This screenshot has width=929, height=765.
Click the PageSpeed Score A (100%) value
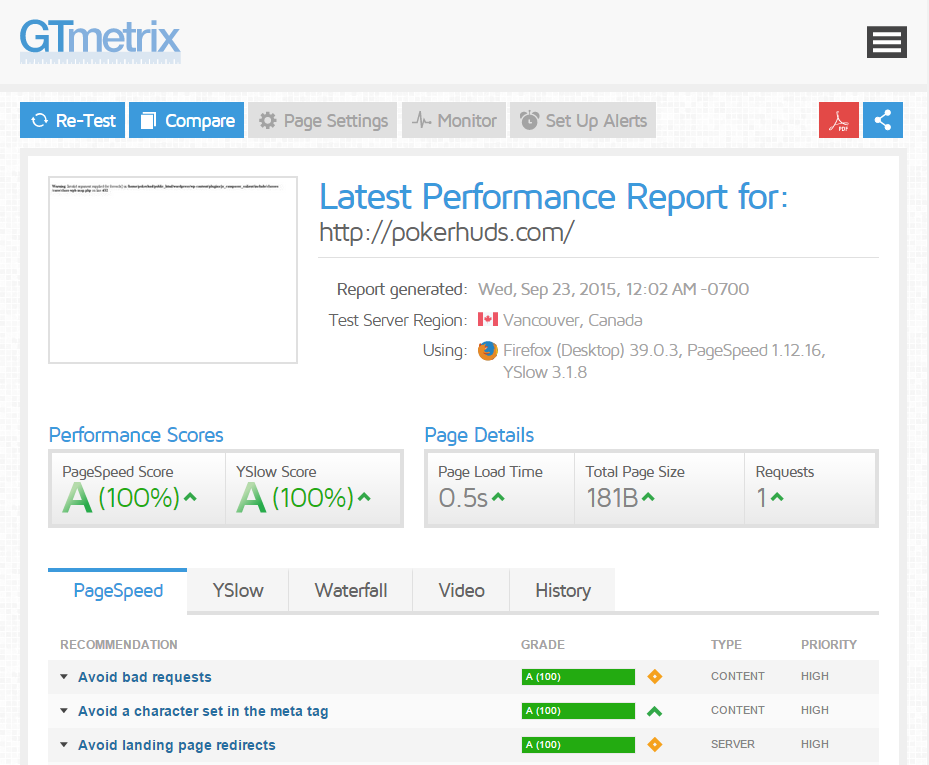click(121, 498)
